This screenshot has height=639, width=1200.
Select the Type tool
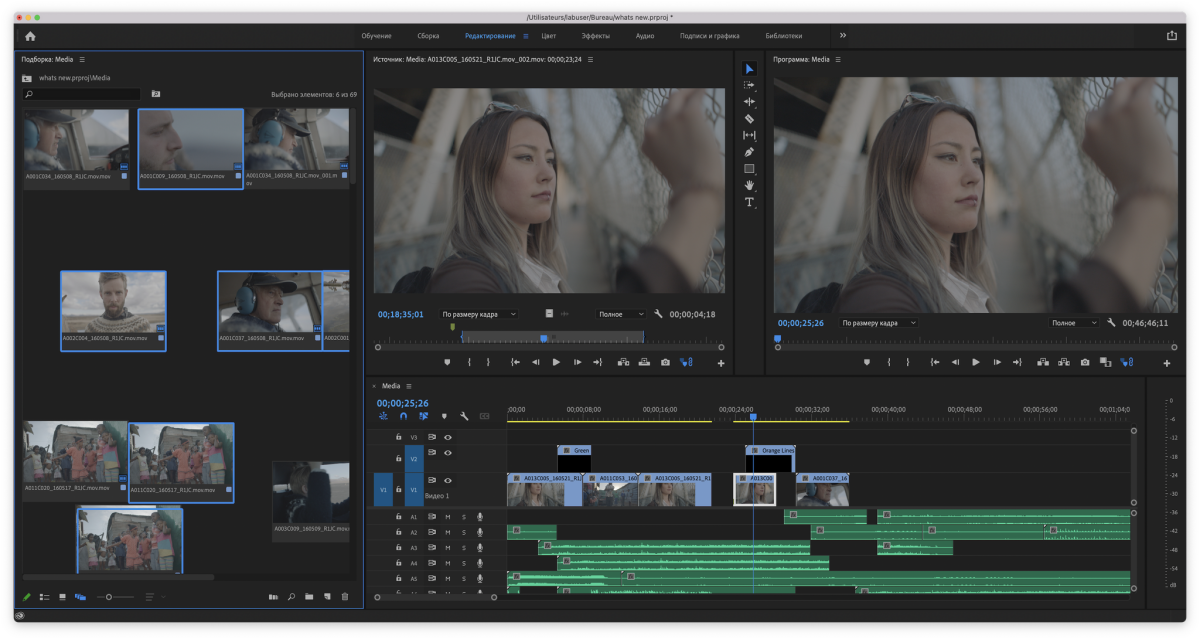click(750, 202)
